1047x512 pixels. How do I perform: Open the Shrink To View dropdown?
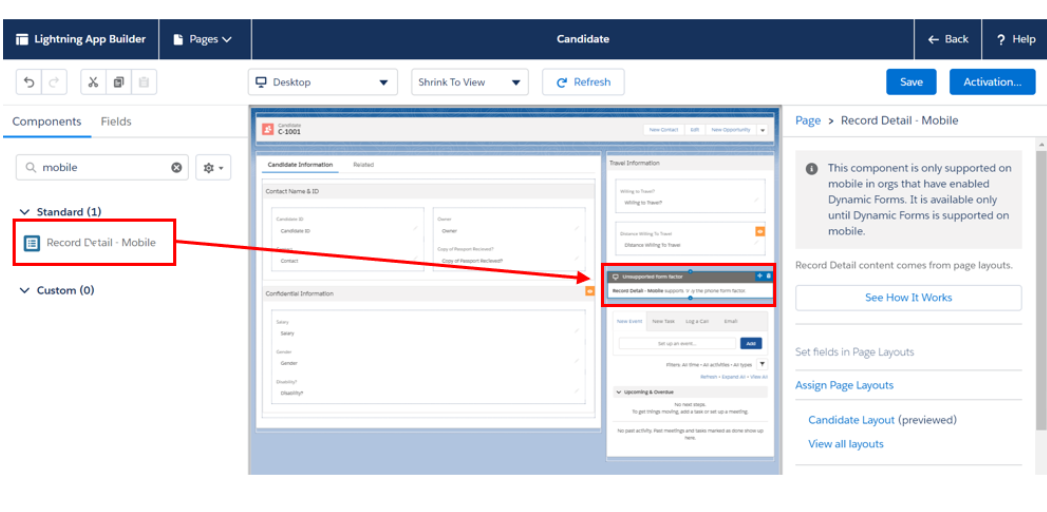(470, 82)
